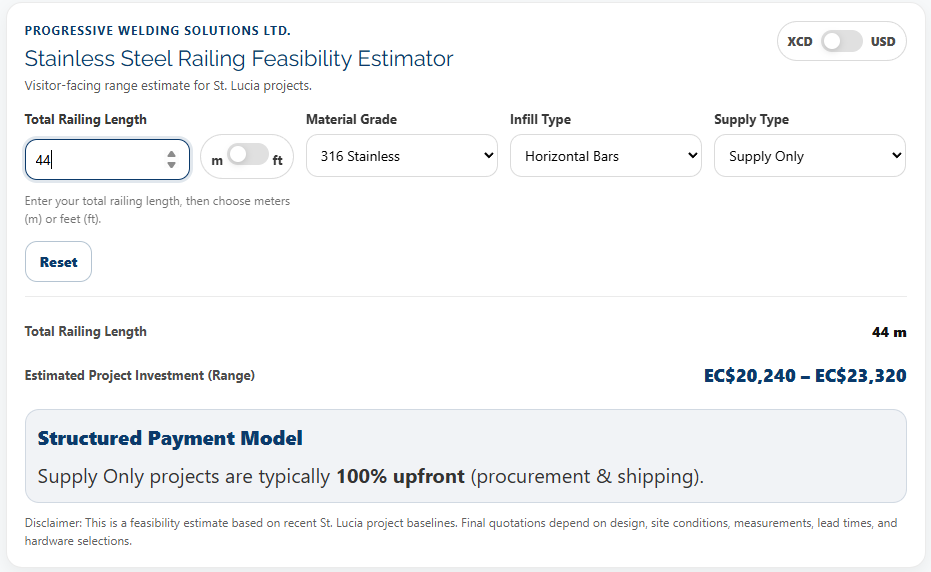Open the Material Grade dropdown
Image resolution: width=931 pixels, height=572 pixels.
401,156
